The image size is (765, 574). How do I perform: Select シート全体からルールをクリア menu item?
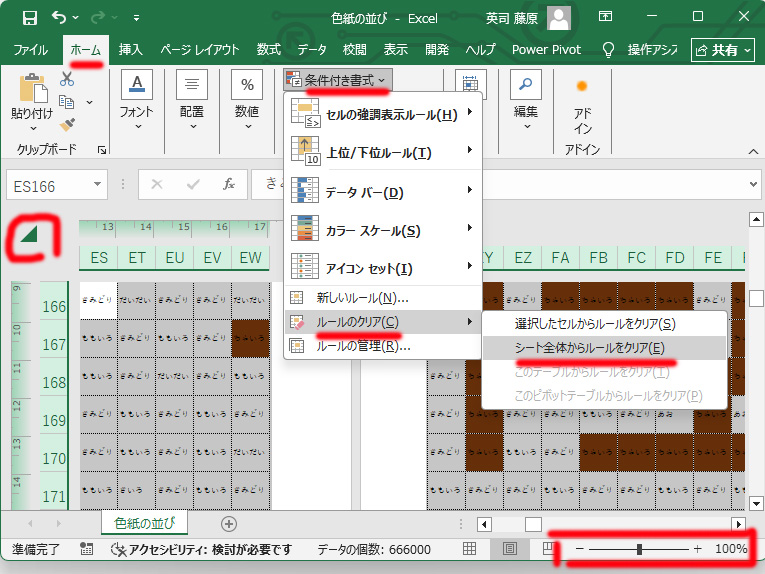588,347
